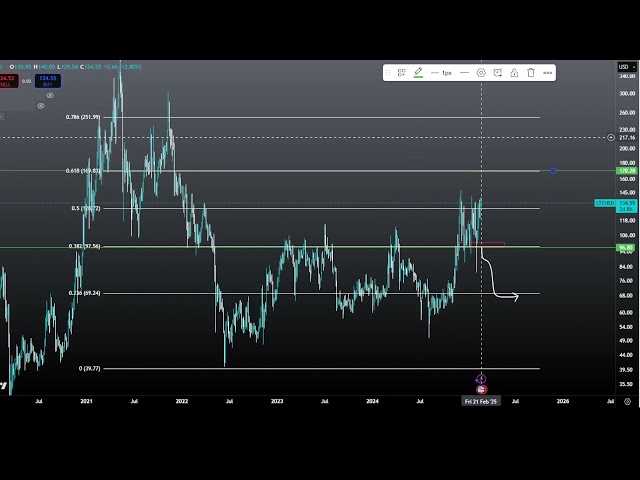Open the more options ellipsis menu
This screenshot has height=480, width=640.
548,73
